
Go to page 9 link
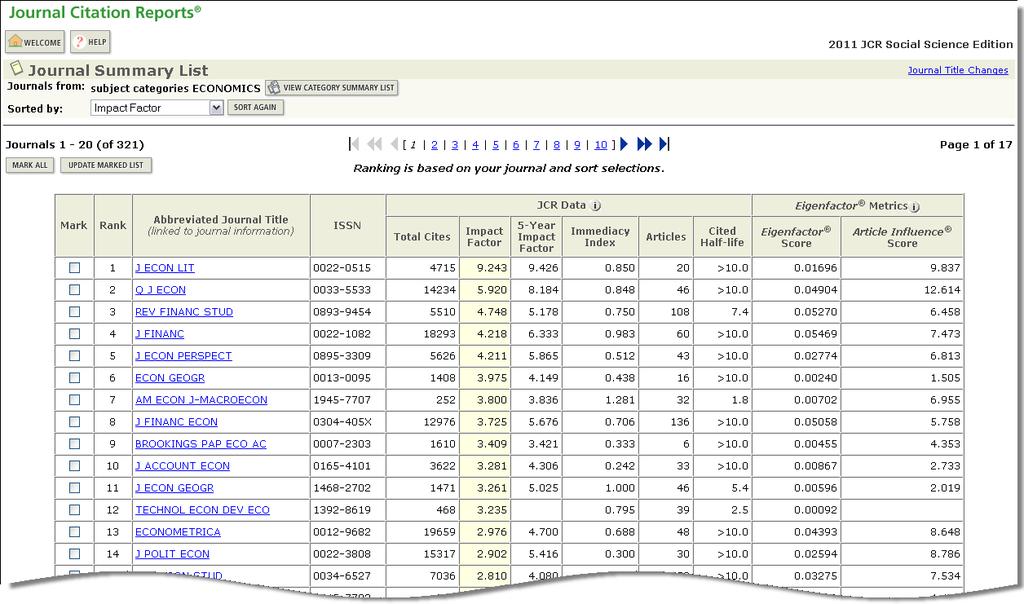pyautogui.click(x=577, y=144)
